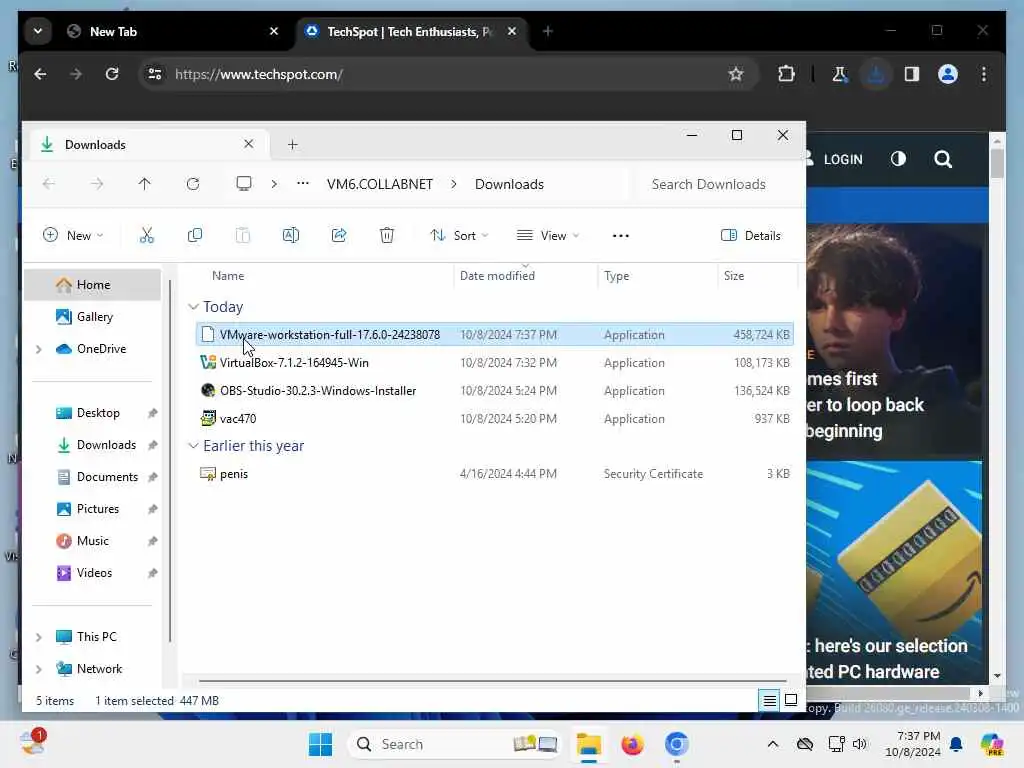Go up one folder level arrow
The image size is (1024, 768).
(144, 184)
